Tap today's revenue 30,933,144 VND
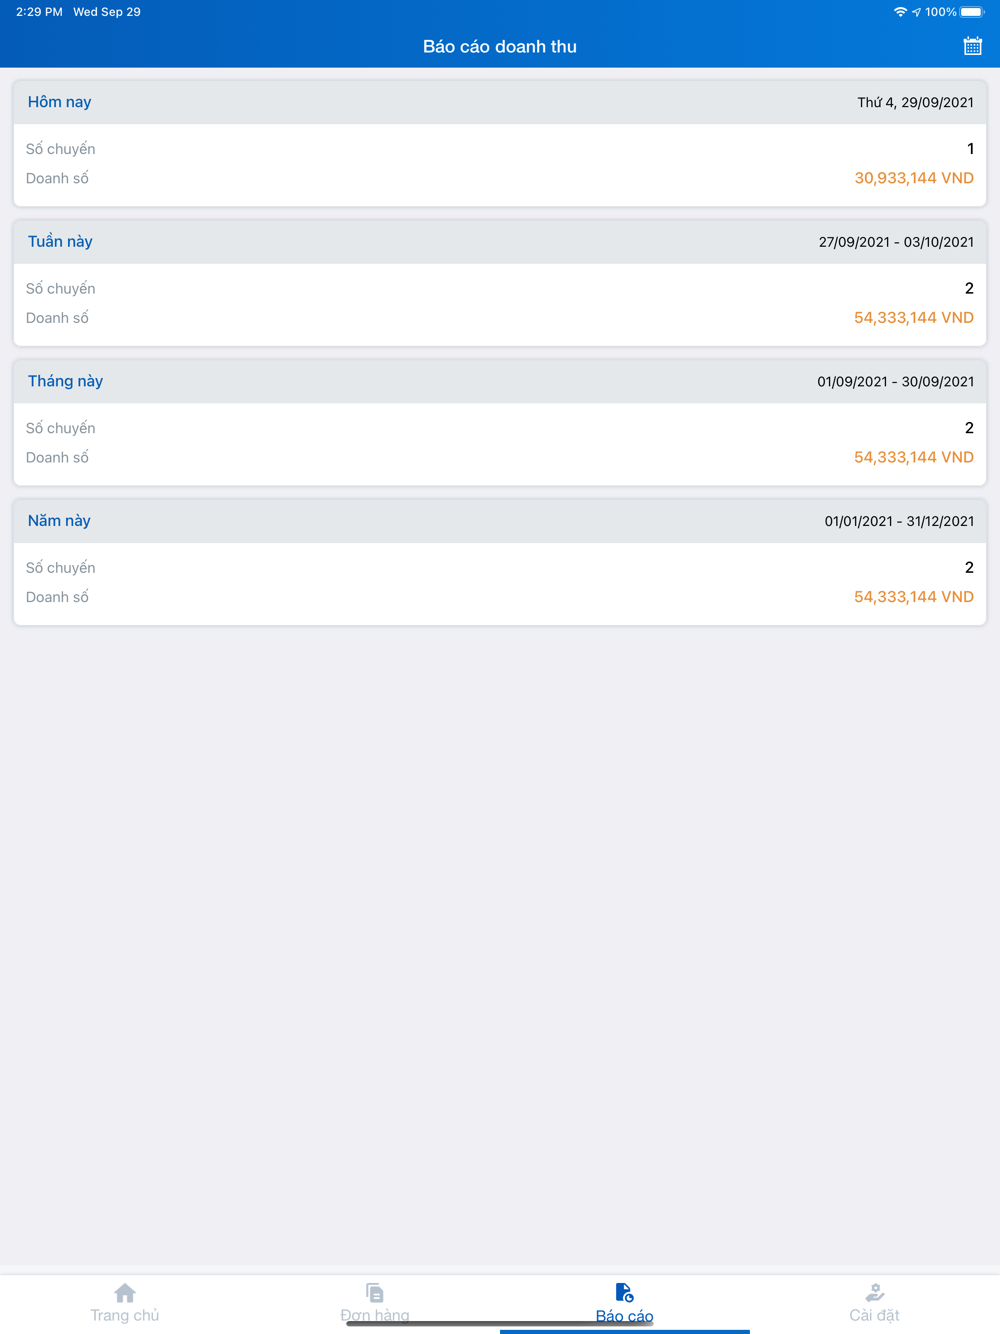 913,178
